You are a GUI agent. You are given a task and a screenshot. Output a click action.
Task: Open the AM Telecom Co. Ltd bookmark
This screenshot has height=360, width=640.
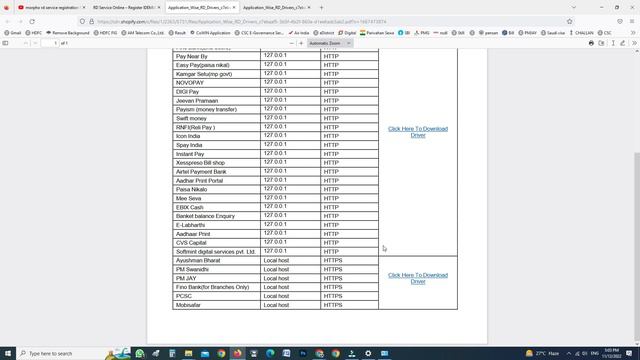(142, 33)
